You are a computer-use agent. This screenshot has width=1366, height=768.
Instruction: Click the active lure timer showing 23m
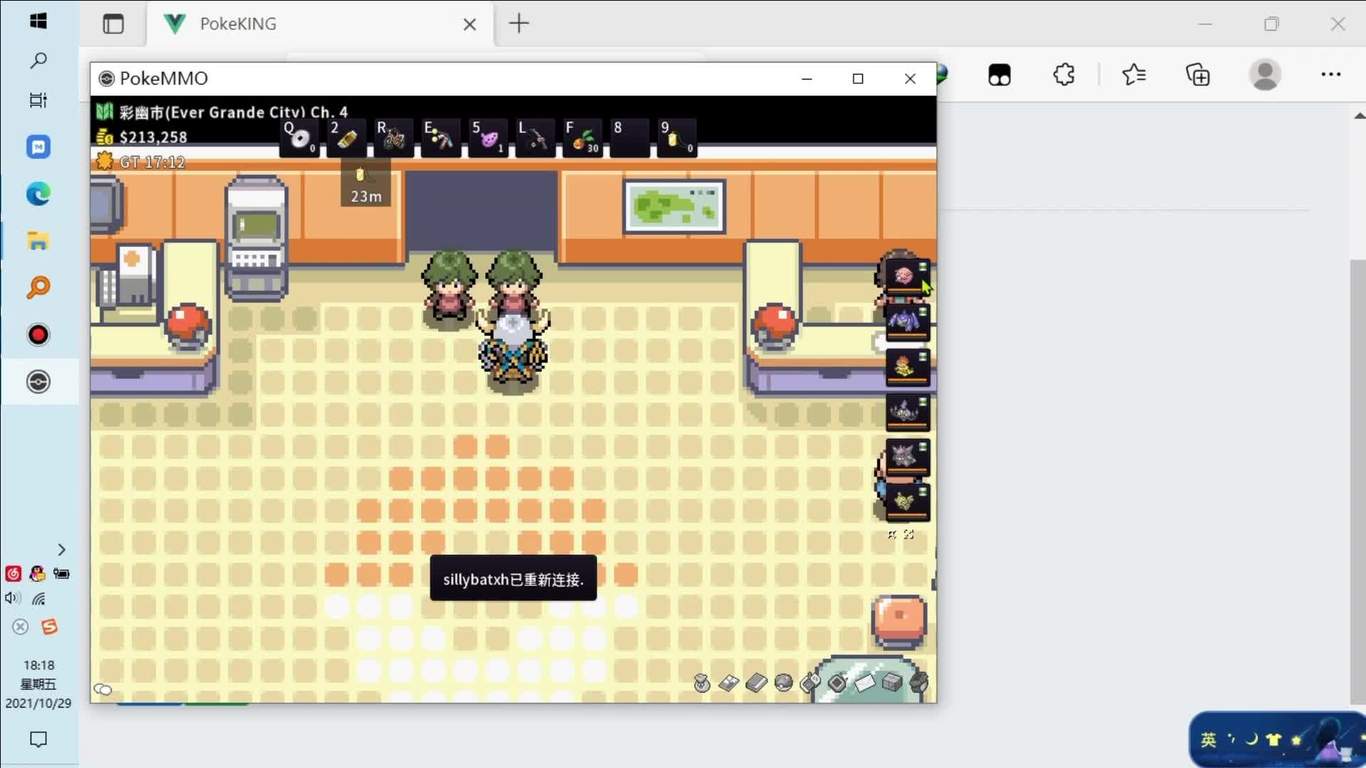coord(365,185)
